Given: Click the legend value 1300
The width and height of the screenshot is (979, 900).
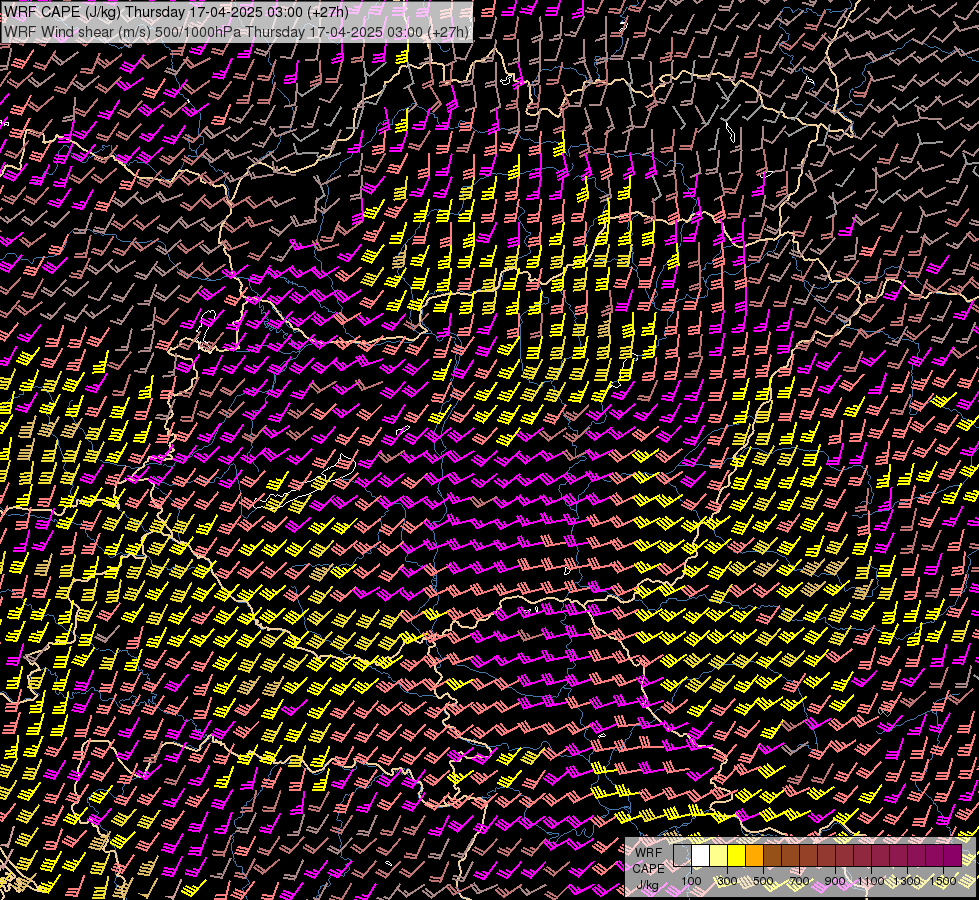Looking at the screenshot, I should (x=907, y=881).
